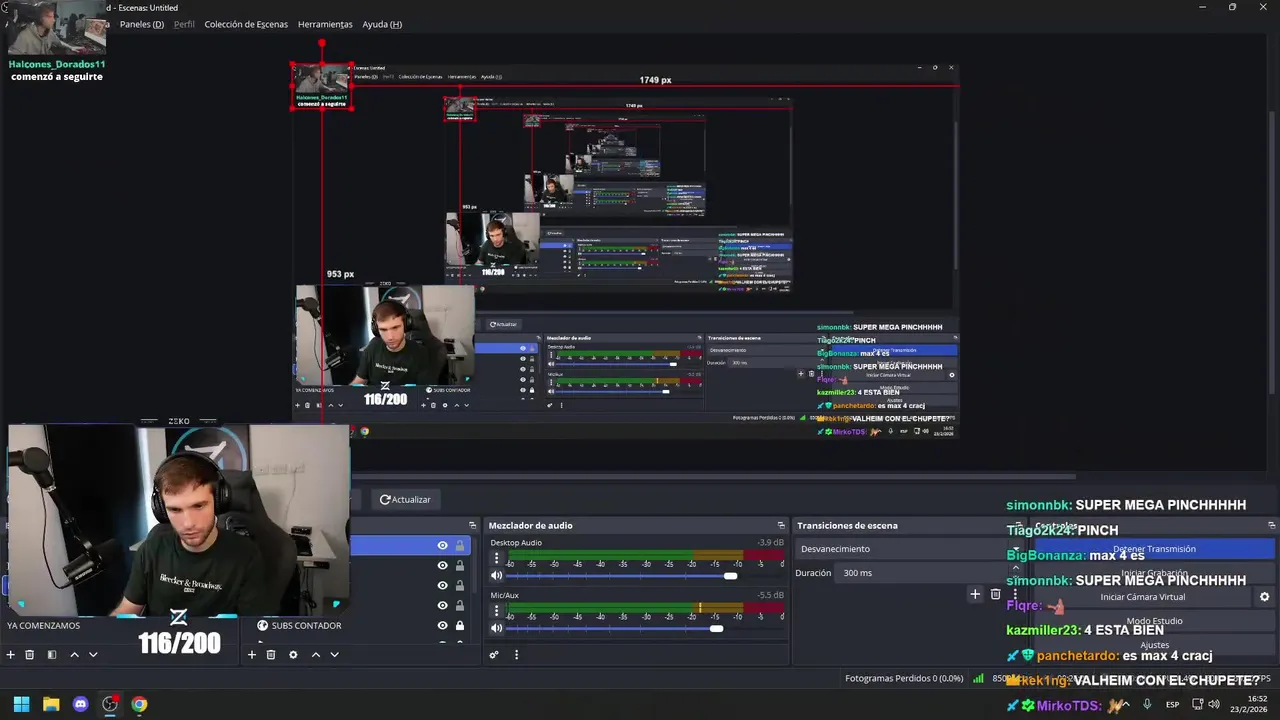The height and width of the screenshot is (720, 1280).
Task: Click the microphone tray icon
Action: coord(1147,704)
